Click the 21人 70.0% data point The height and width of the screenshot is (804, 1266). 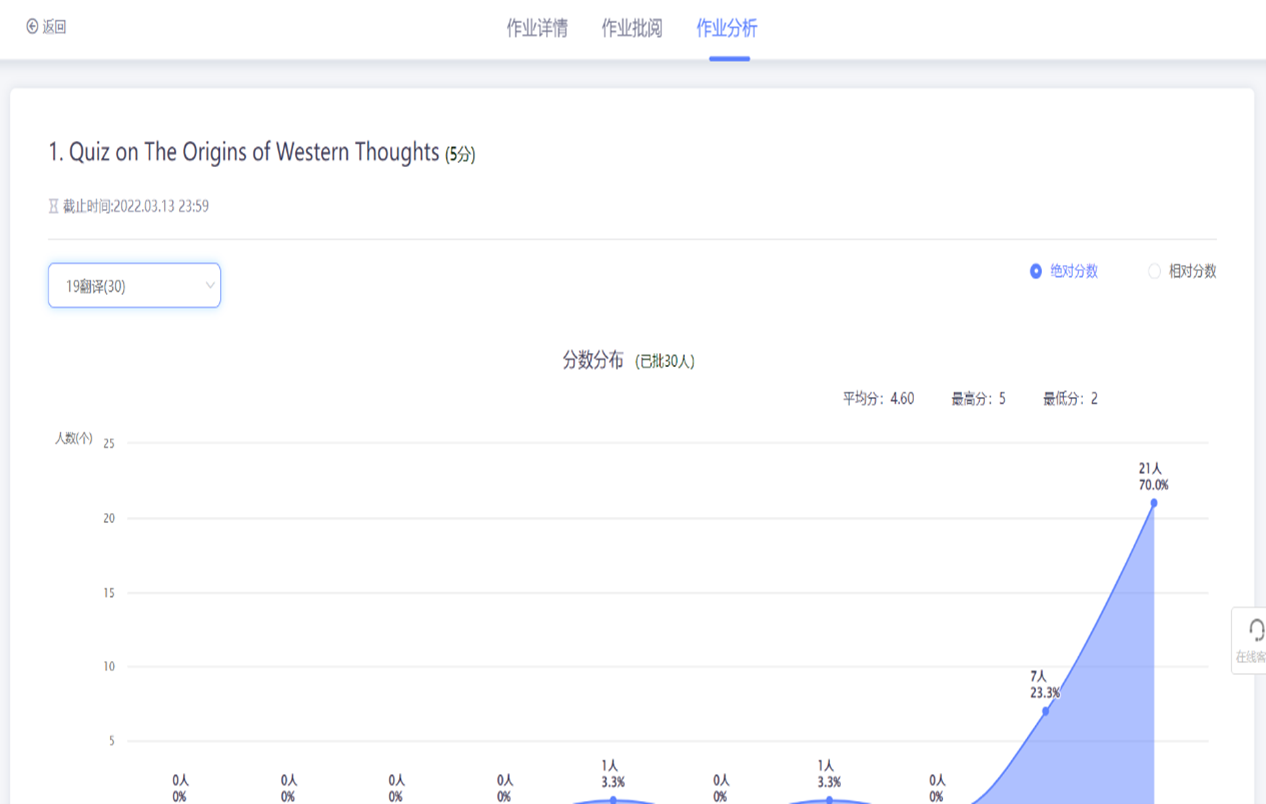click(x=1153, y=503)
